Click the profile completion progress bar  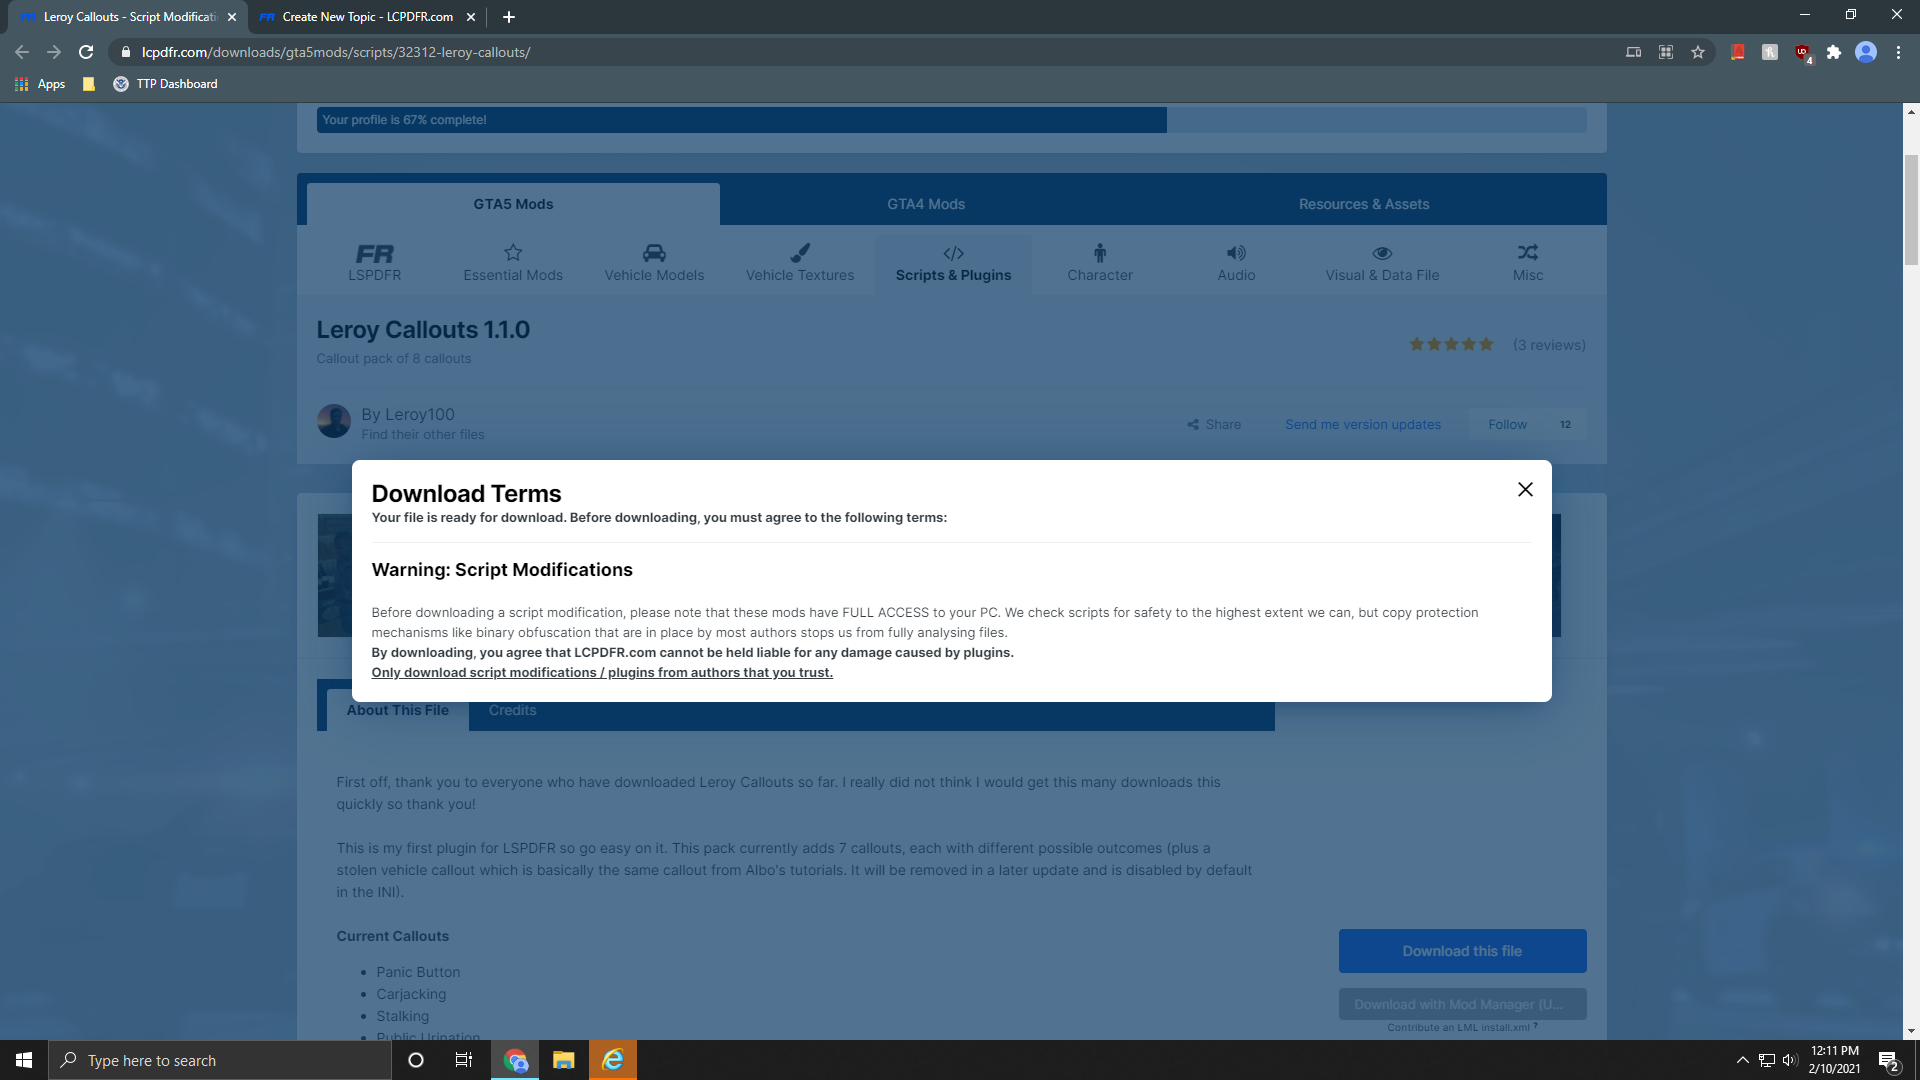coord(950,120)
